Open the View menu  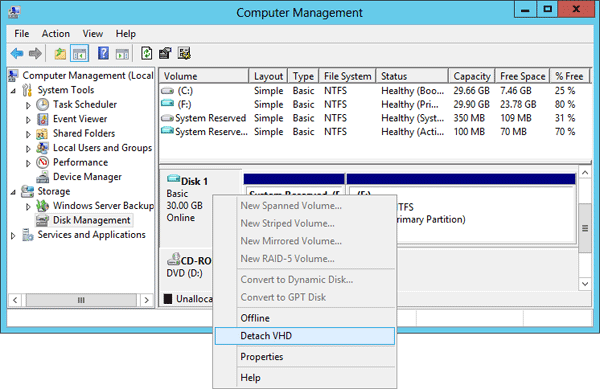pos(93,34)
